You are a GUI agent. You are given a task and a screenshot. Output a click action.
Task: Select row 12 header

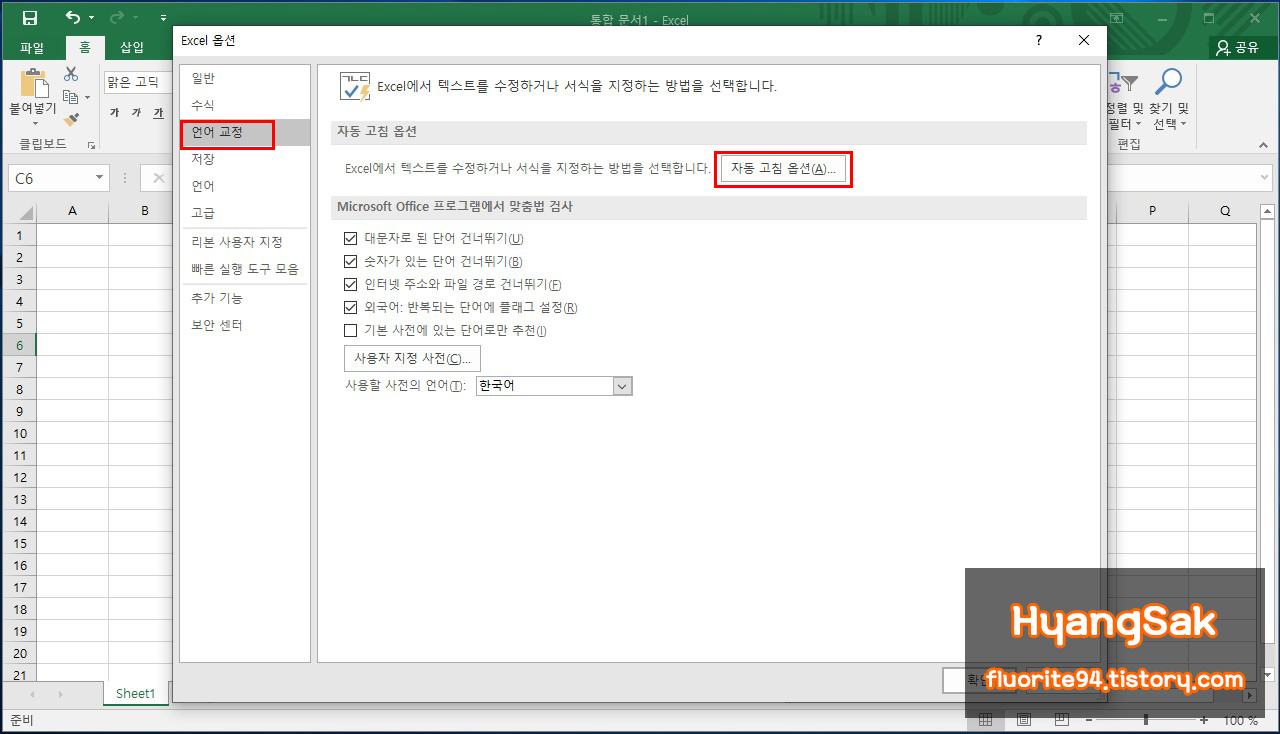click(x=19, y=477)
